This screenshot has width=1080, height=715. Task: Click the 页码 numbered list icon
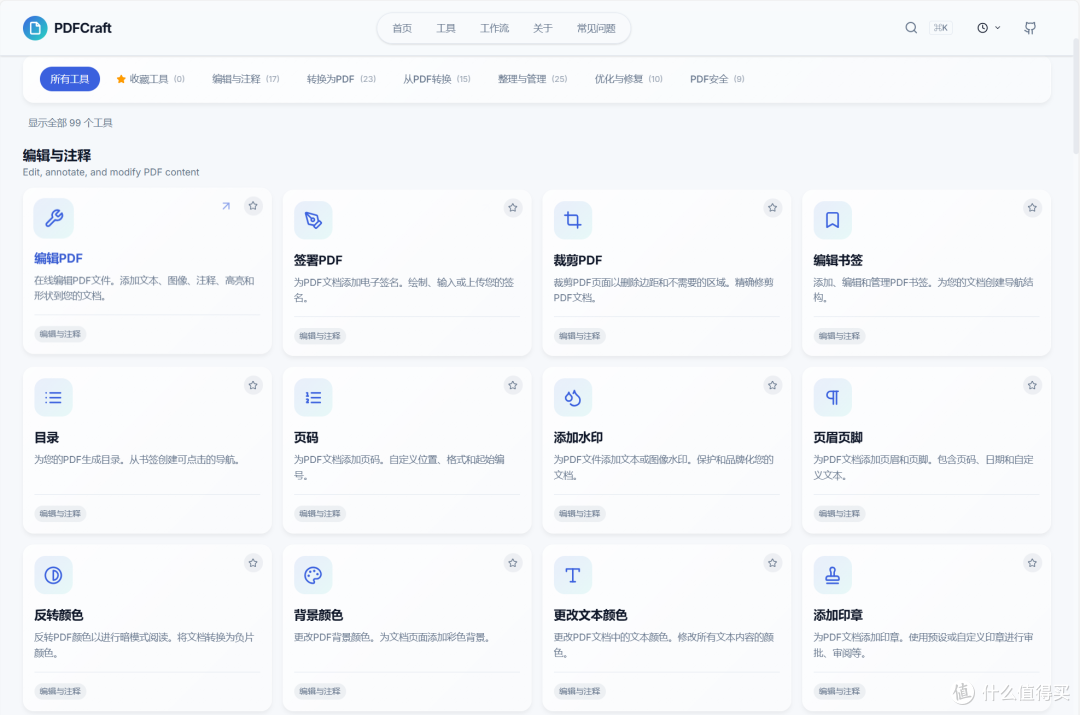point(313,397)
